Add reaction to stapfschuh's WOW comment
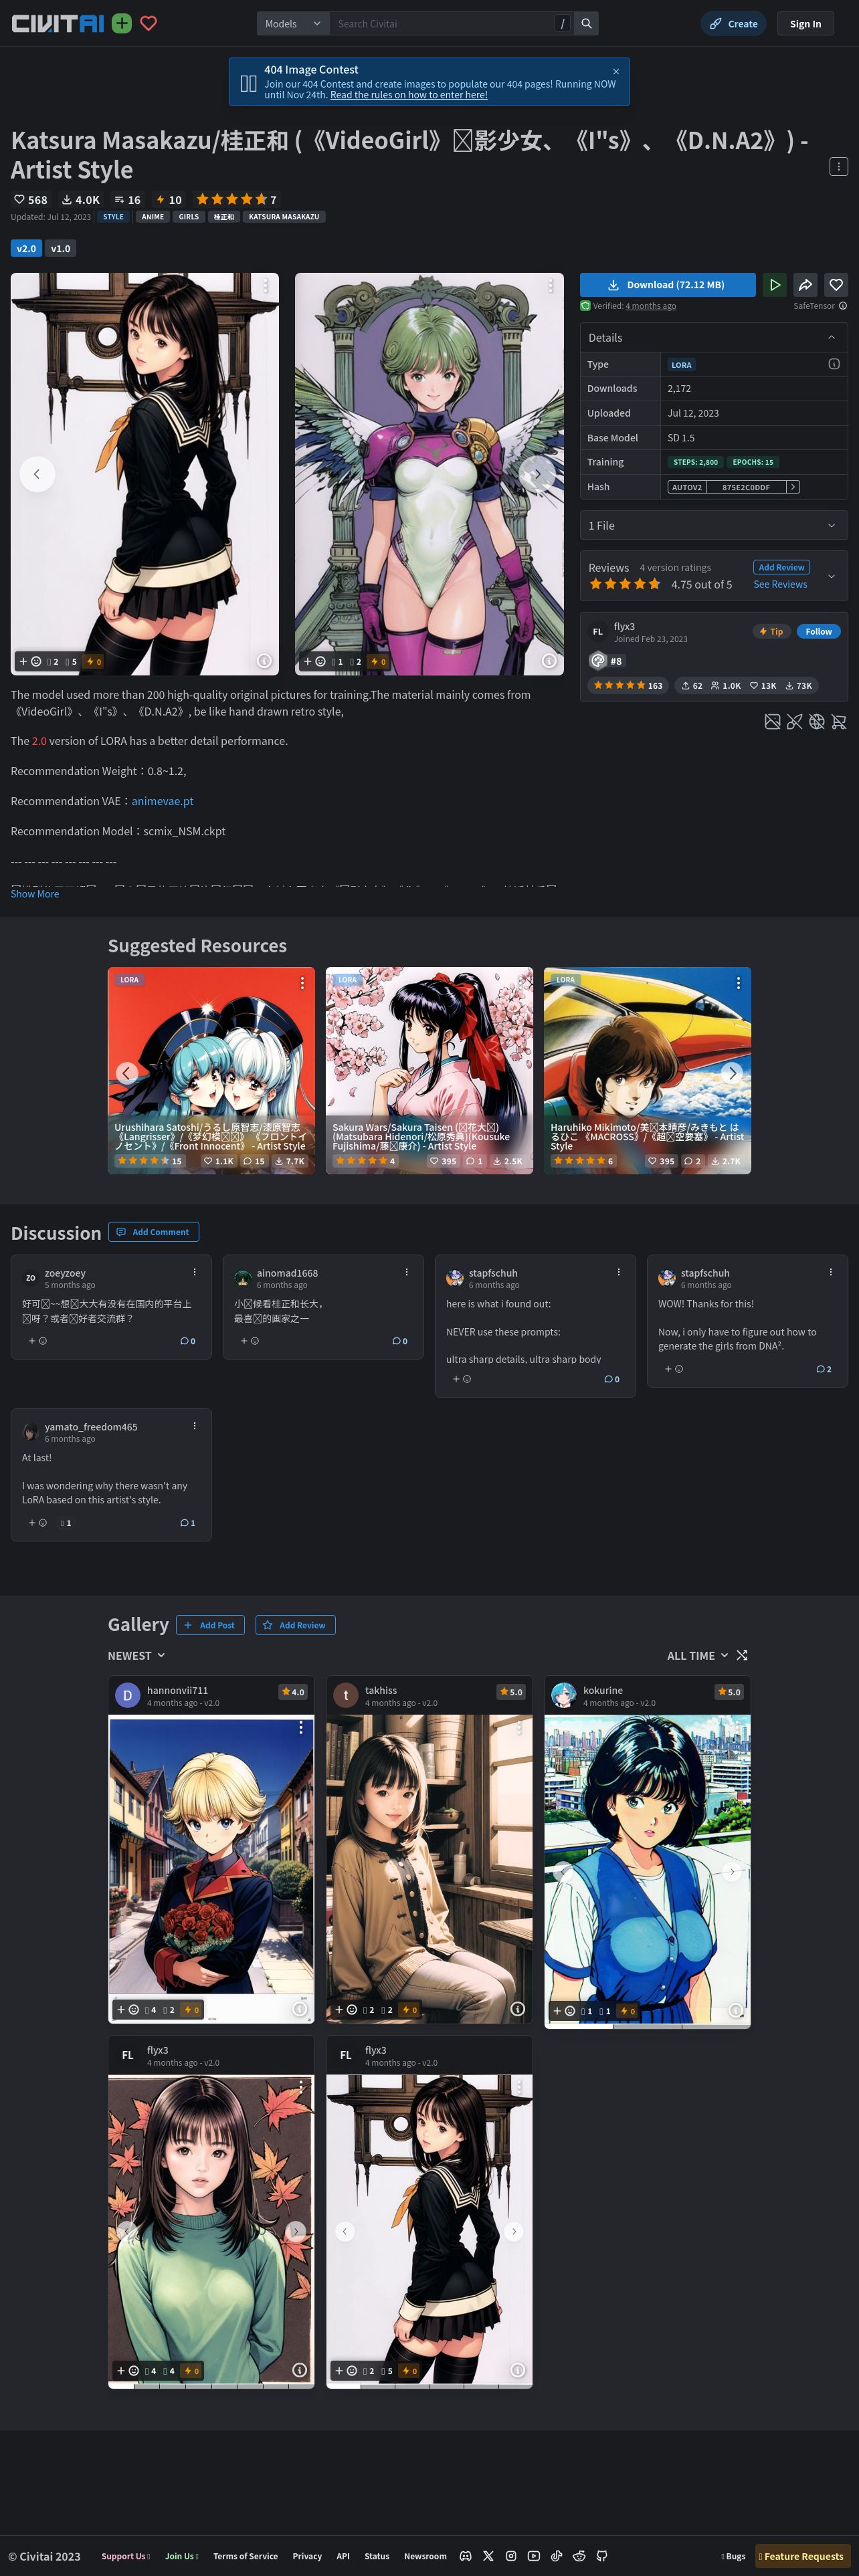The height and width of the screenshot is (2576, 859). 674,1369
